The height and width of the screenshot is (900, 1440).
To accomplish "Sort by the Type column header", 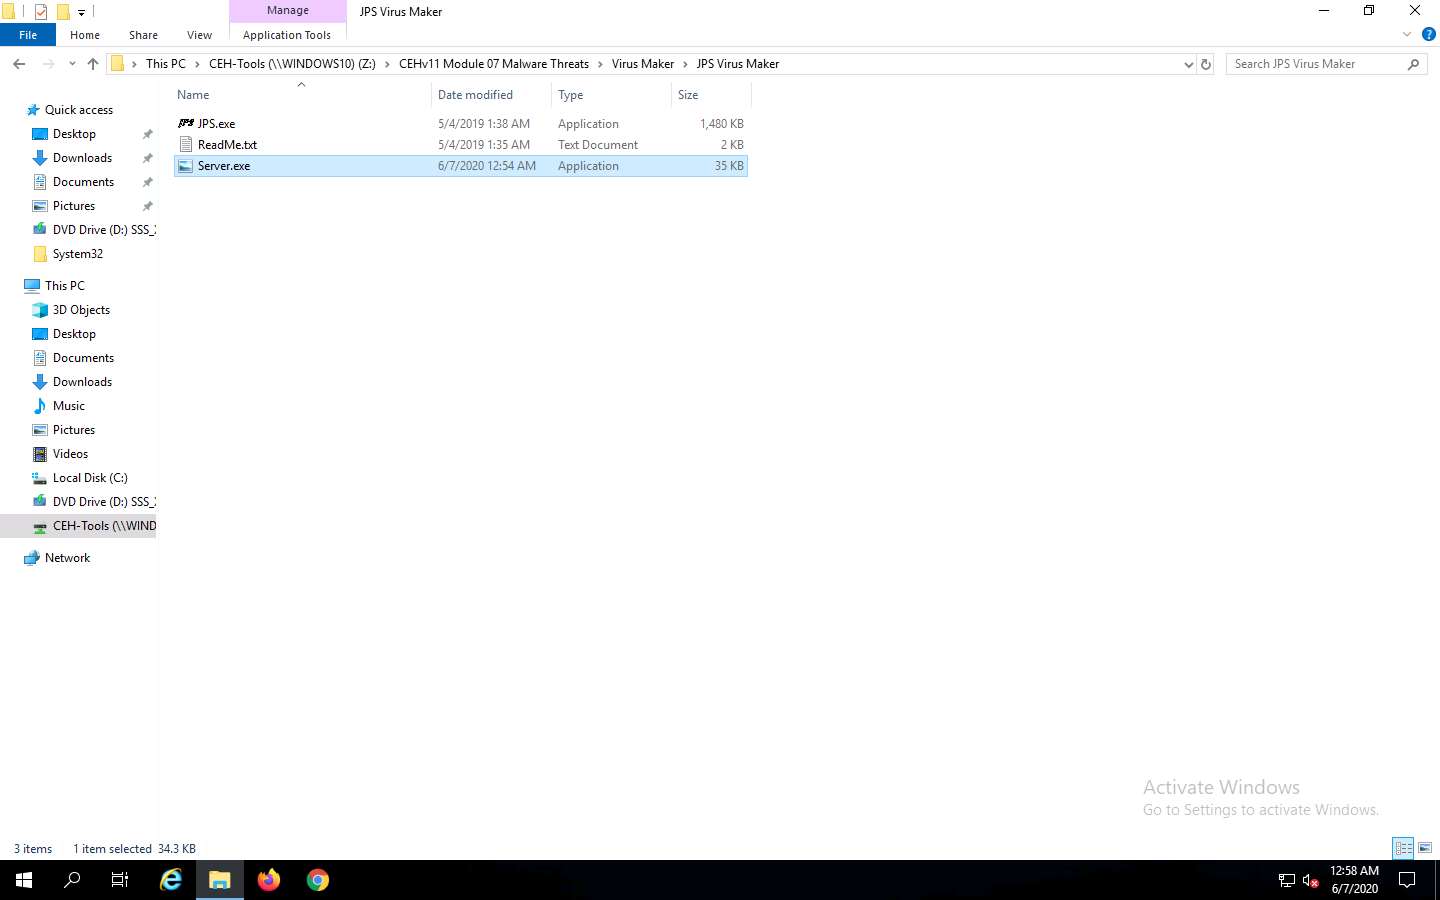I will tap(611, 95).
